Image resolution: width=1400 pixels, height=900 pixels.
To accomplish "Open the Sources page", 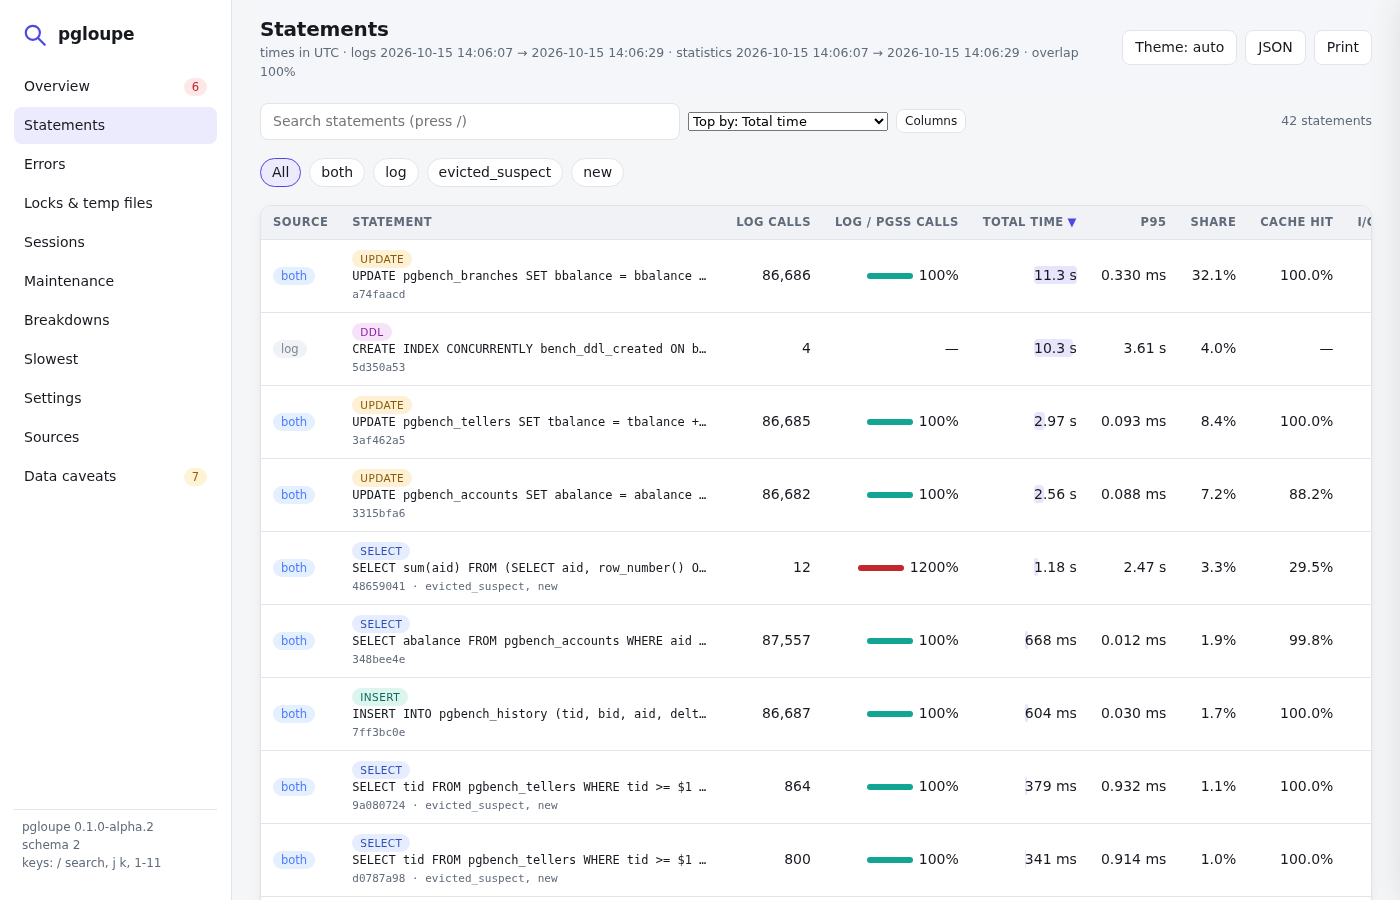I will click(x=115, y=437).
